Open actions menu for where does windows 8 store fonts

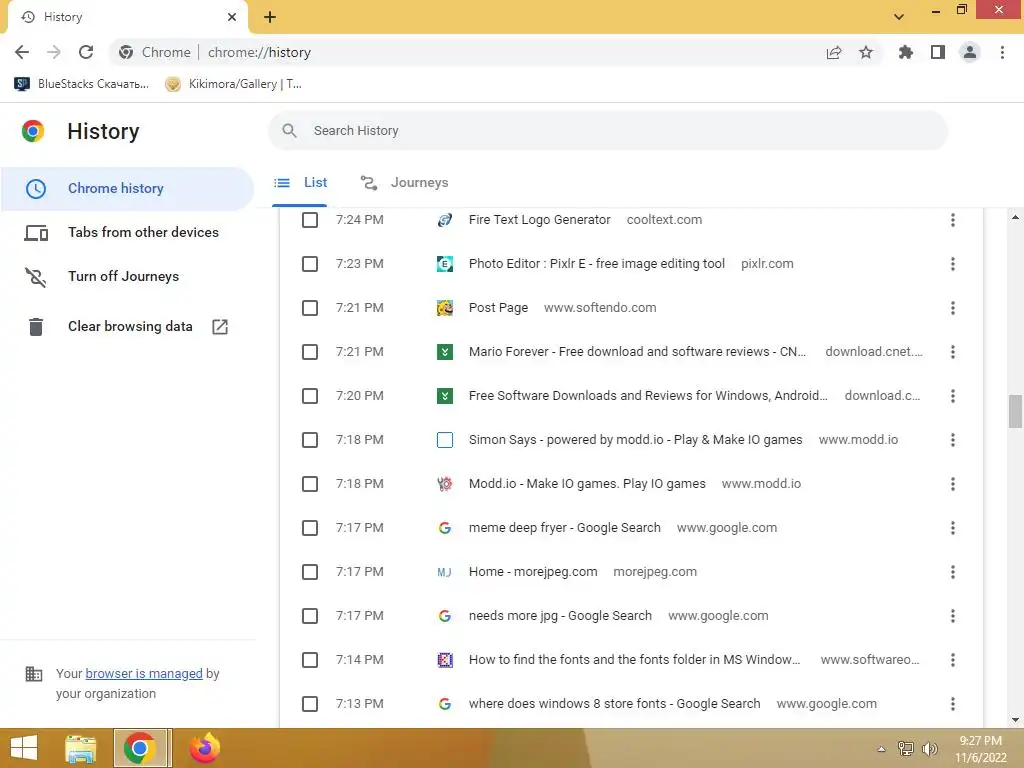[x=953, y=704]
